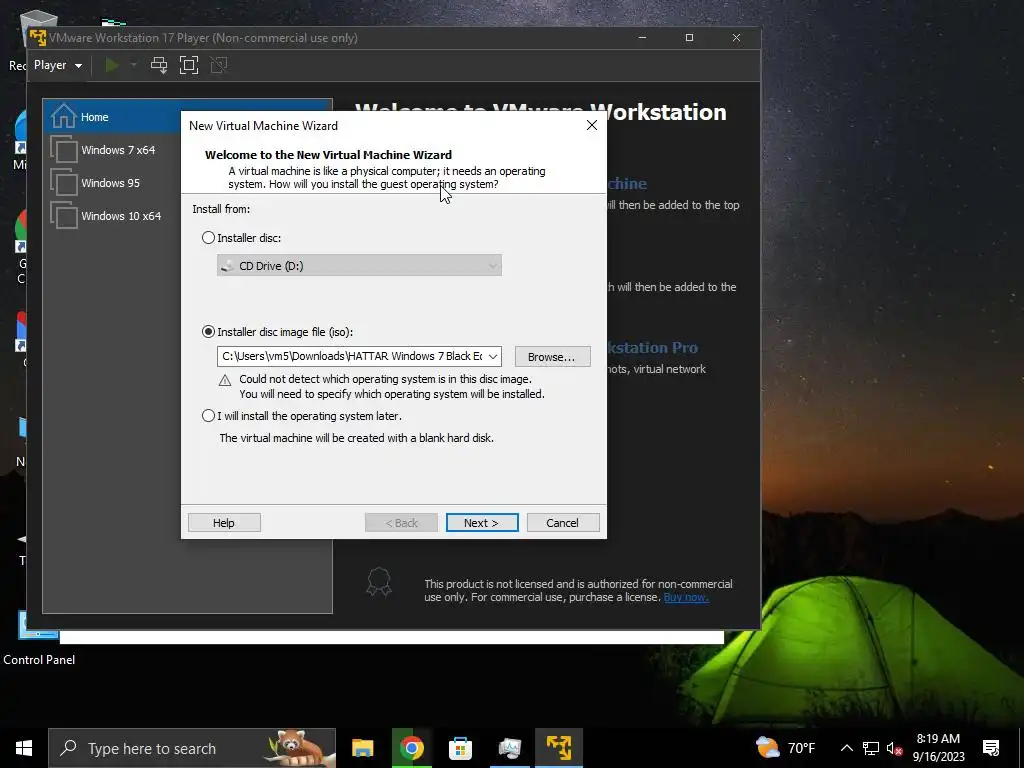Click the Buy now link
The image size is (1024, 768).
[x=686, y=597]
